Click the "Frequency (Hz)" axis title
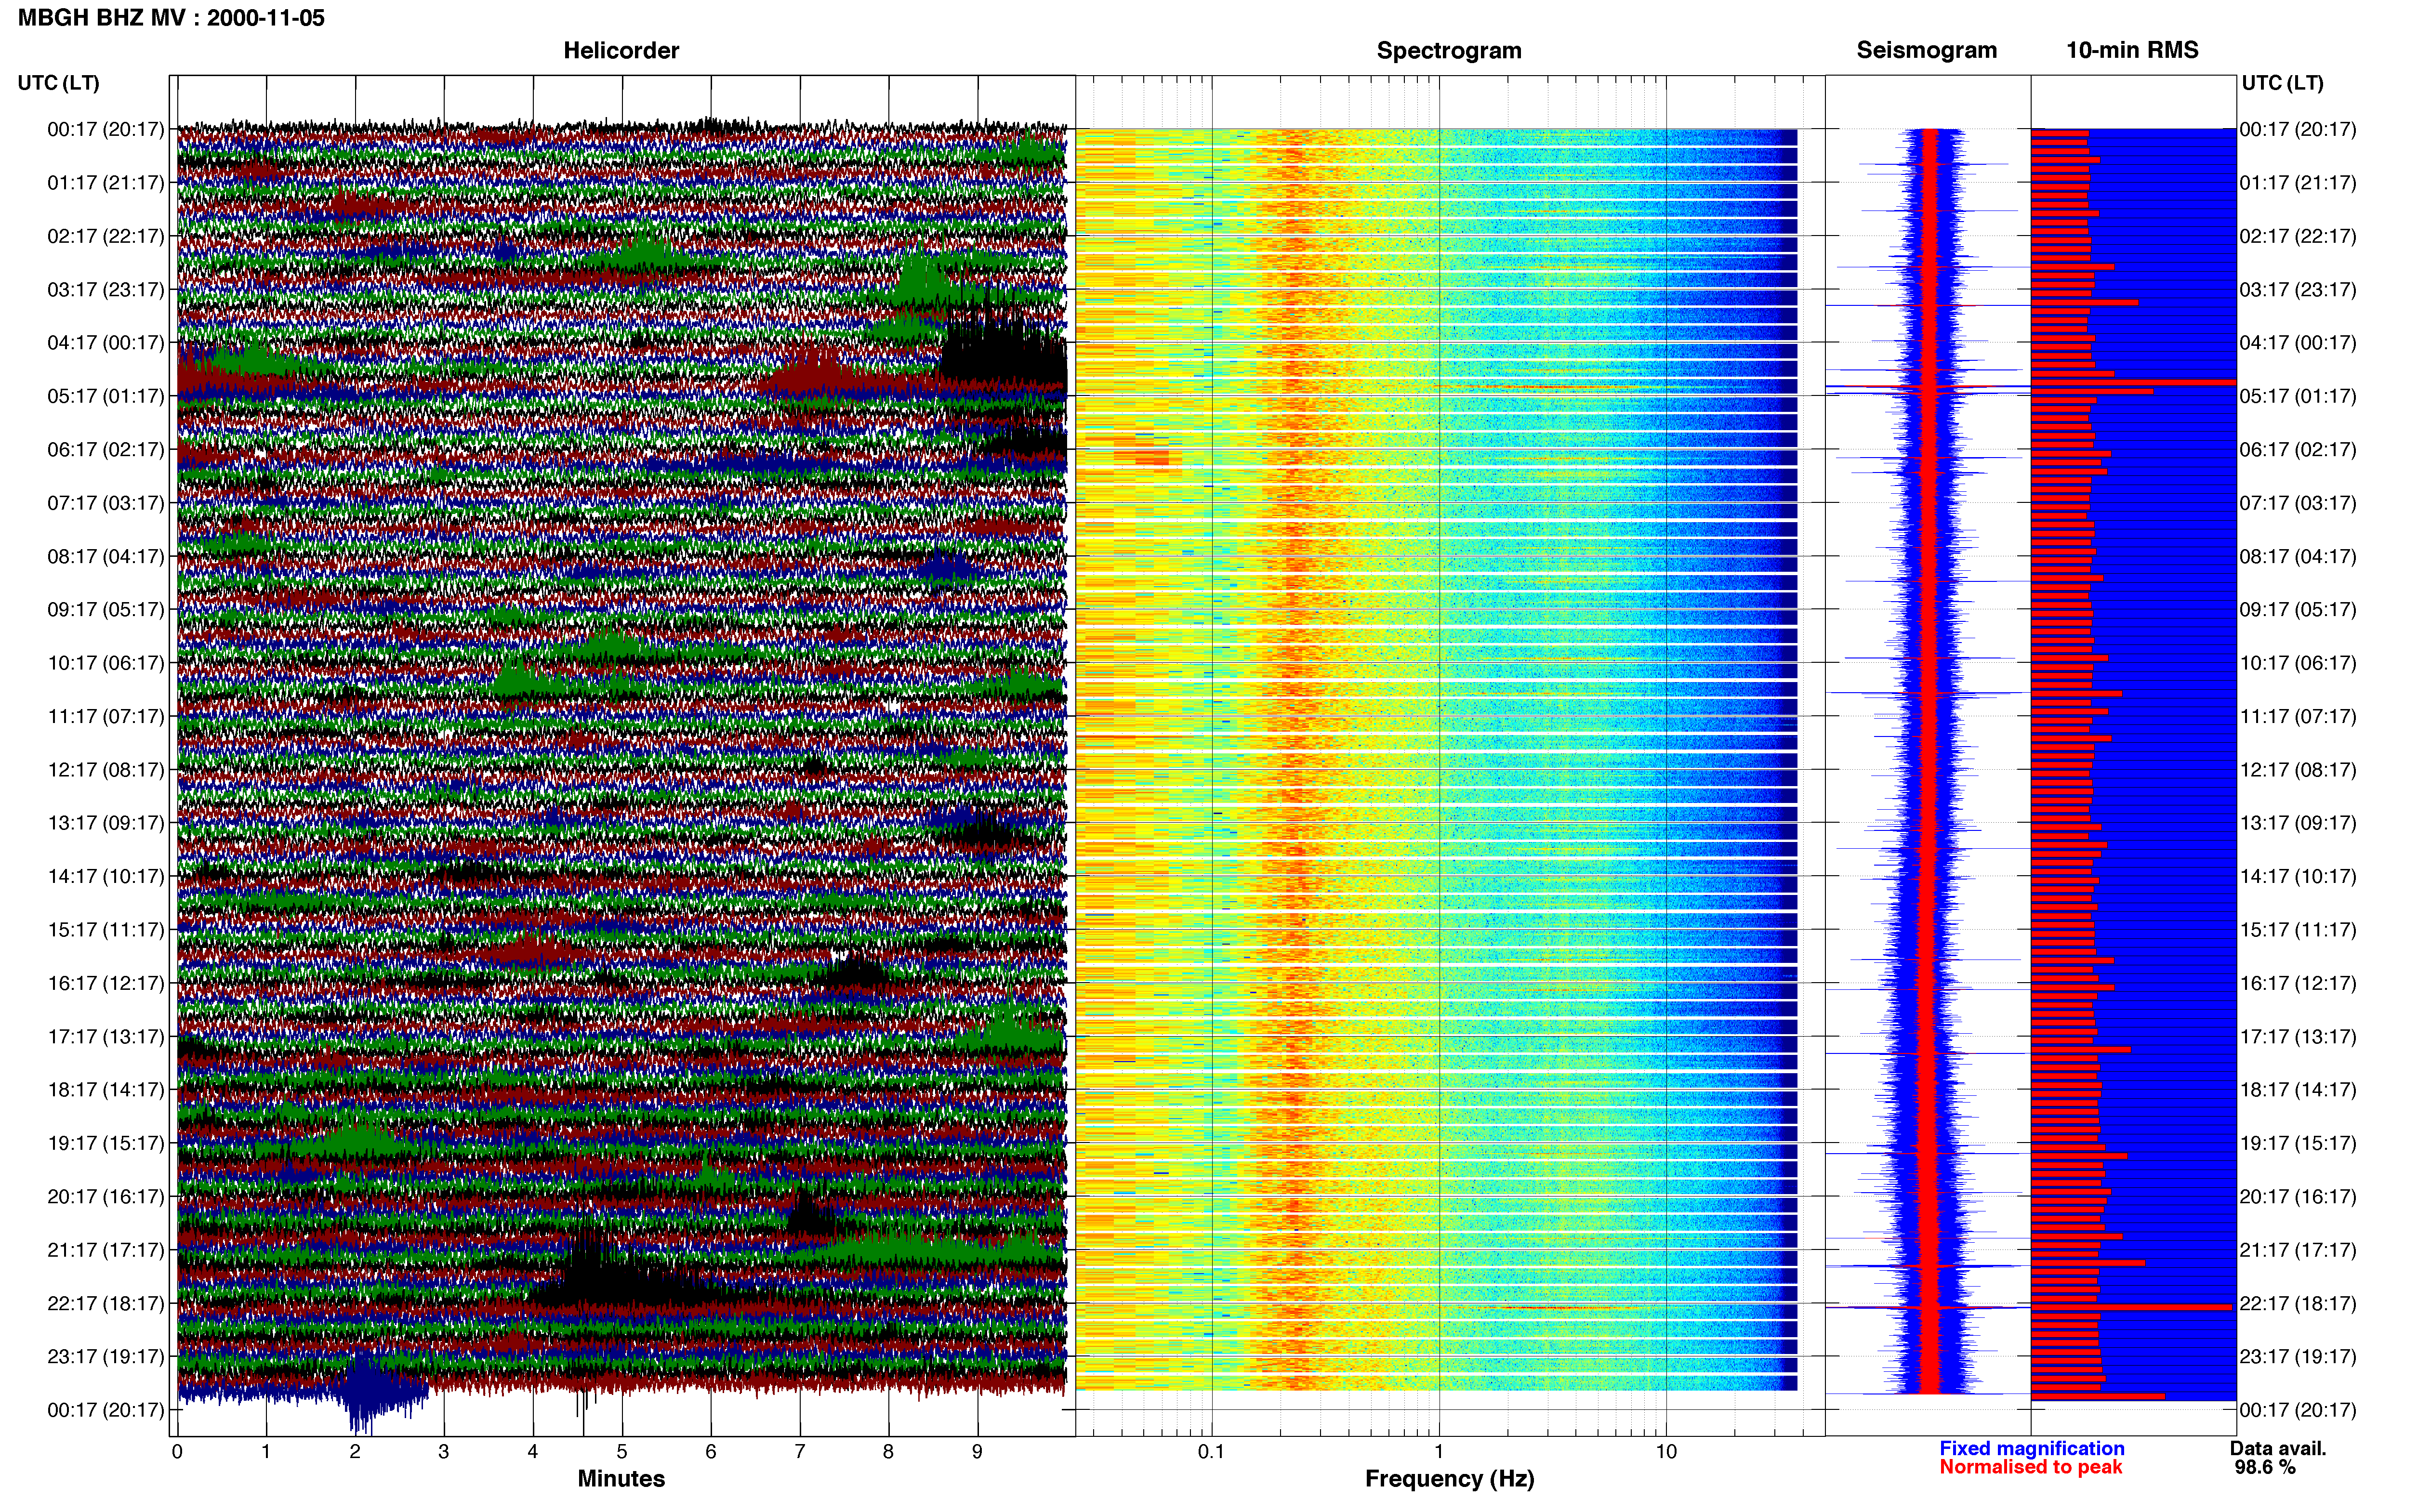The height and width of the screenshot is (1512, 2418). point(1449,1479)
